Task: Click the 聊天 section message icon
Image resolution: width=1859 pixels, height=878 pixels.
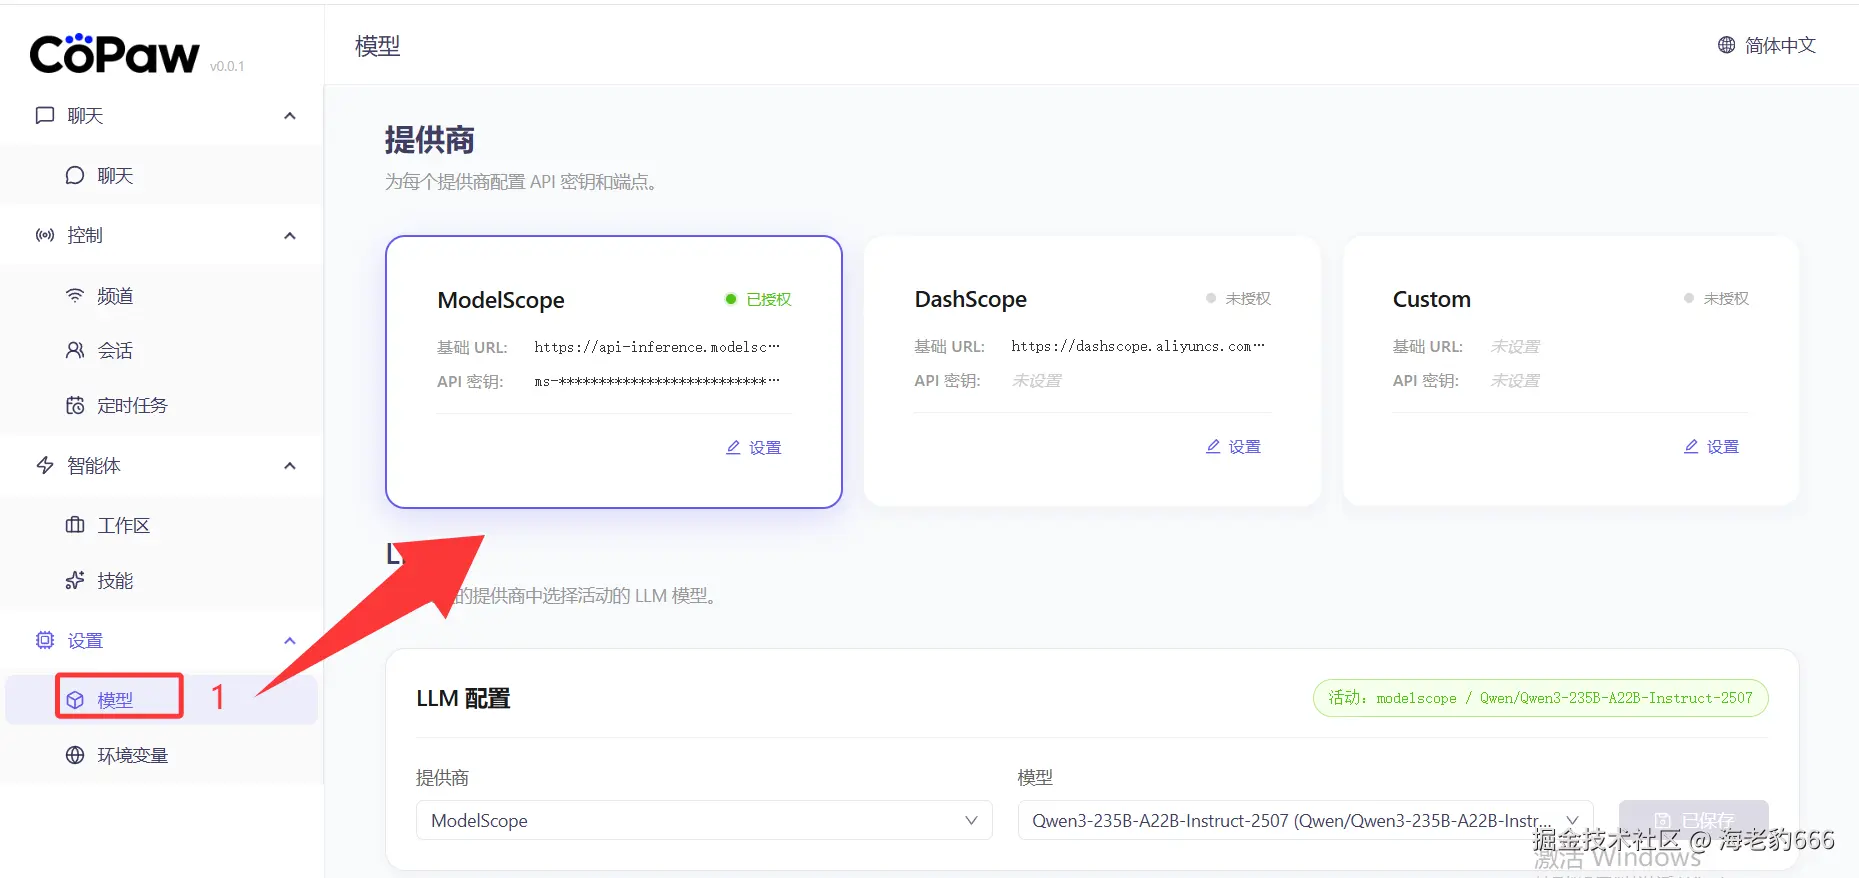Action: coord(45,116)
